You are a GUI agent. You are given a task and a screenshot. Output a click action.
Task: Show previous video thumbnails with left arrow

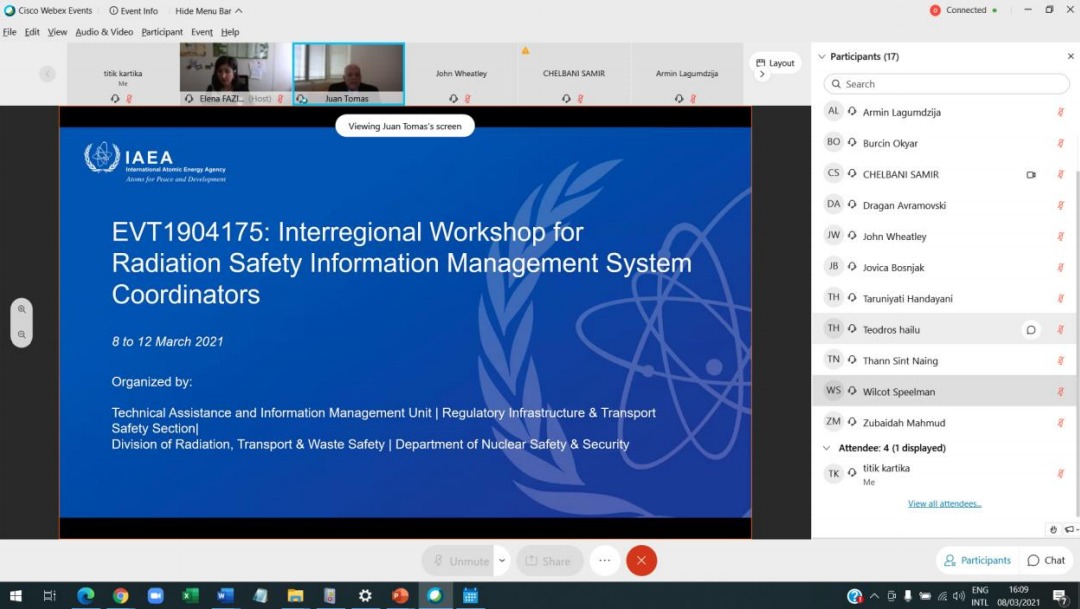click(47, 73)
